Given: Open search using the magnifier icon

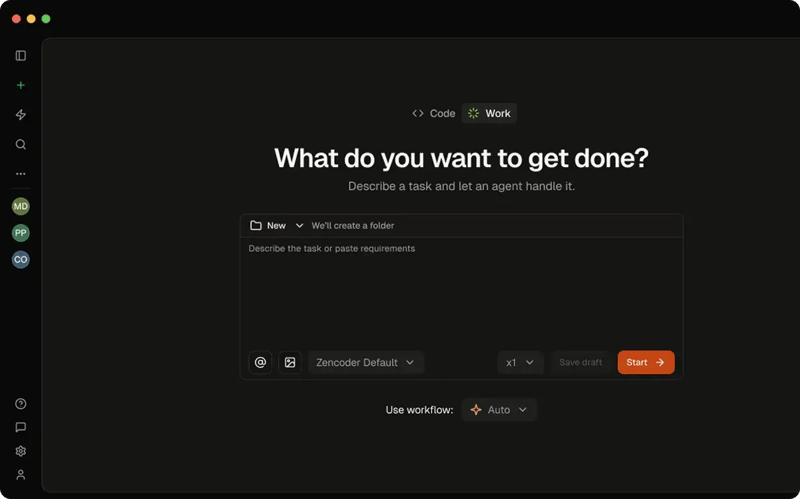Looking at the screenshot, I should (20, 144).
